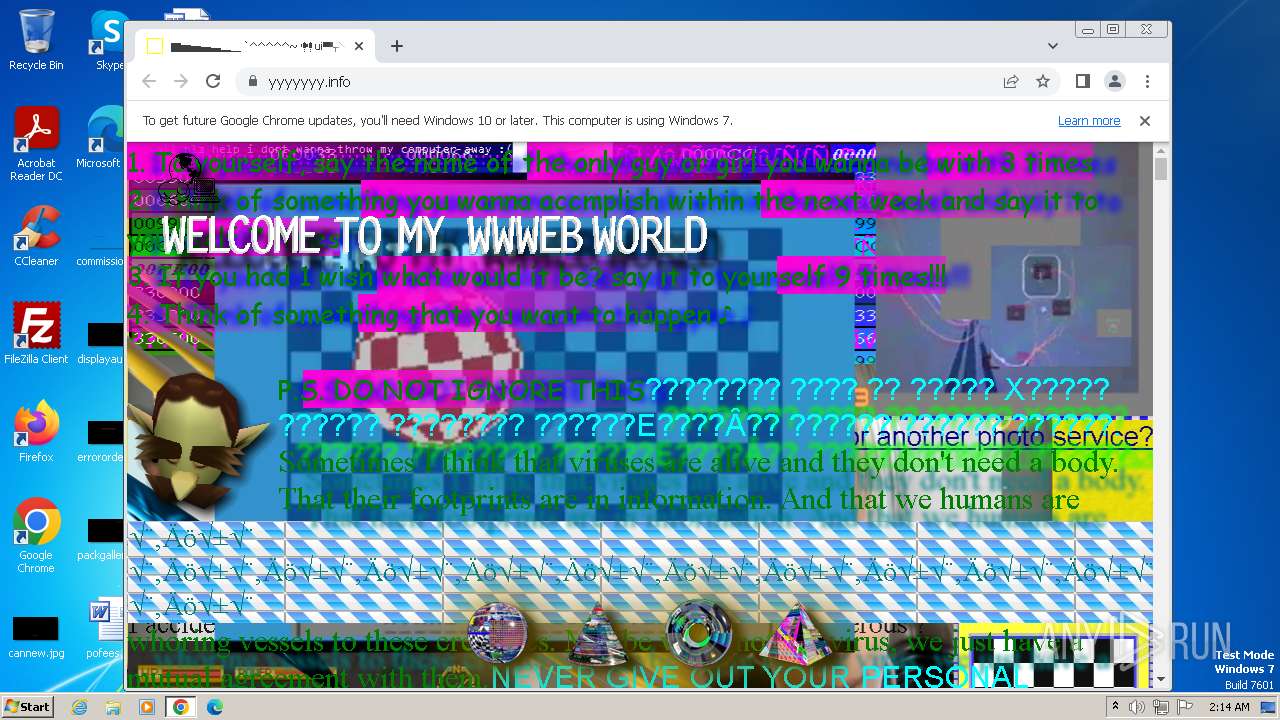The width and height of the screenshot is (1280, 720).
Task: Open the Firefox desktop icon
Action: (36, 432)
